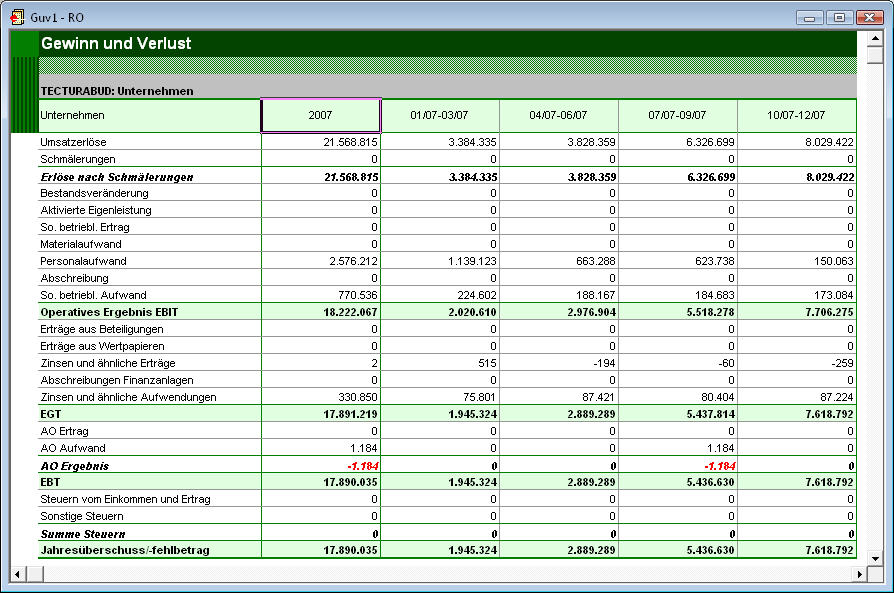The image size is (894, 593).
Task: Select the Jahresüberschuss/-fehlbetrag row label
Action: (125, 550)
